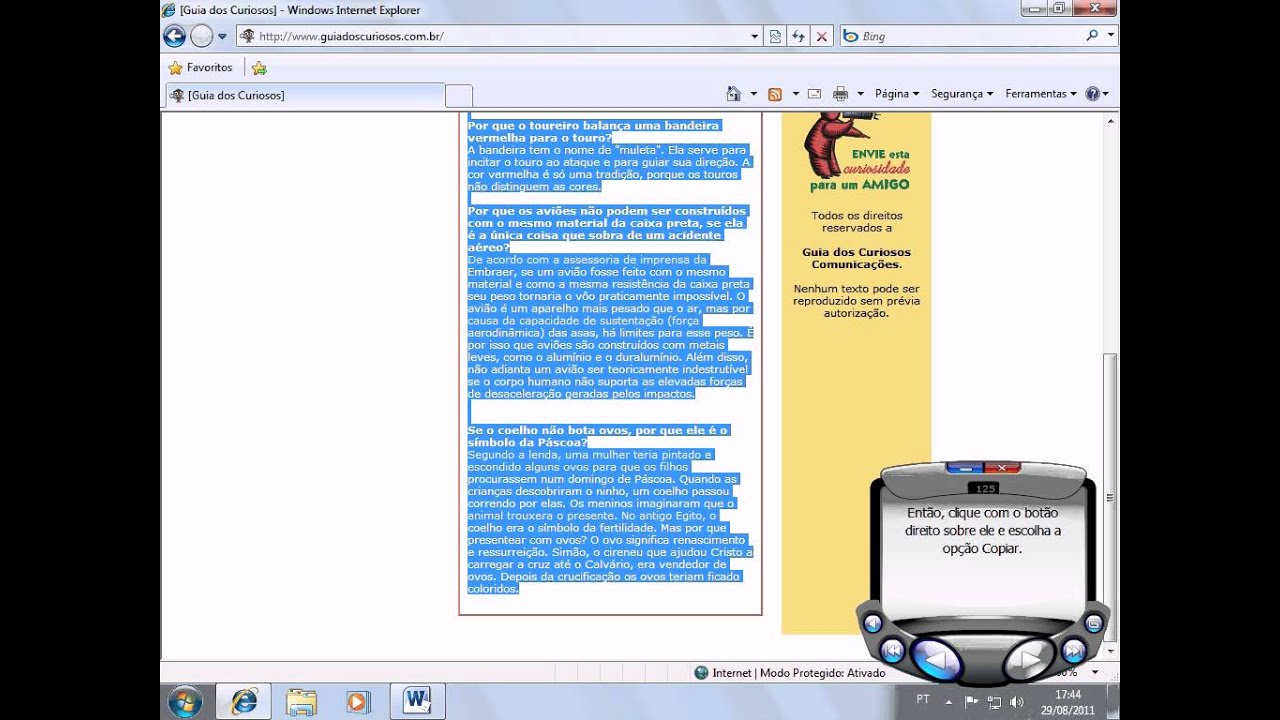Open the Windows Start orb

tap(185, 701)
